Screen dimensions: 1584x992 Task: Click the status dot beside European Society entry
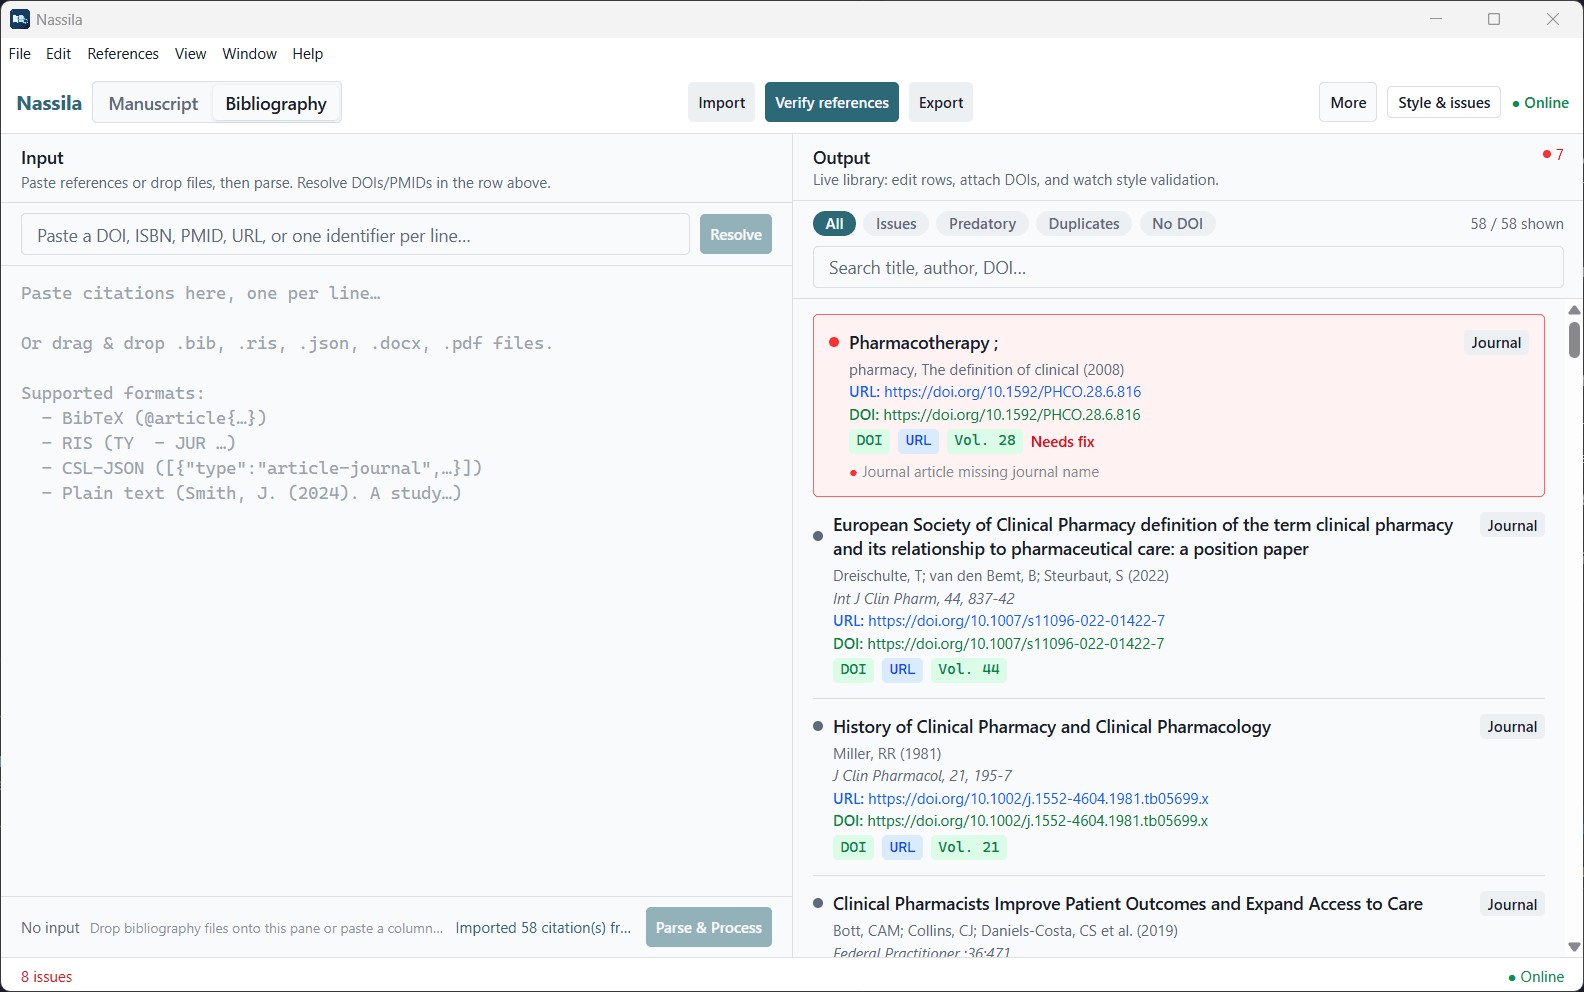(818, 536)
